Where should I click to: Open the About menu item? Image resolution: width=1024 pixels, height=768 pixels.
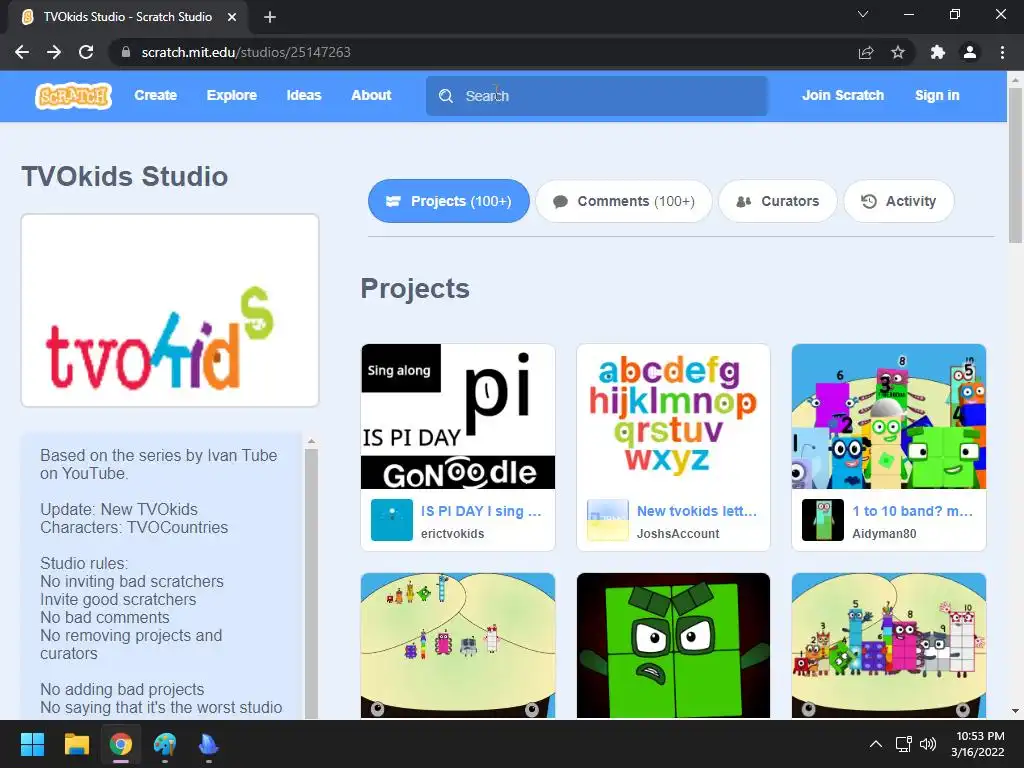371,95
